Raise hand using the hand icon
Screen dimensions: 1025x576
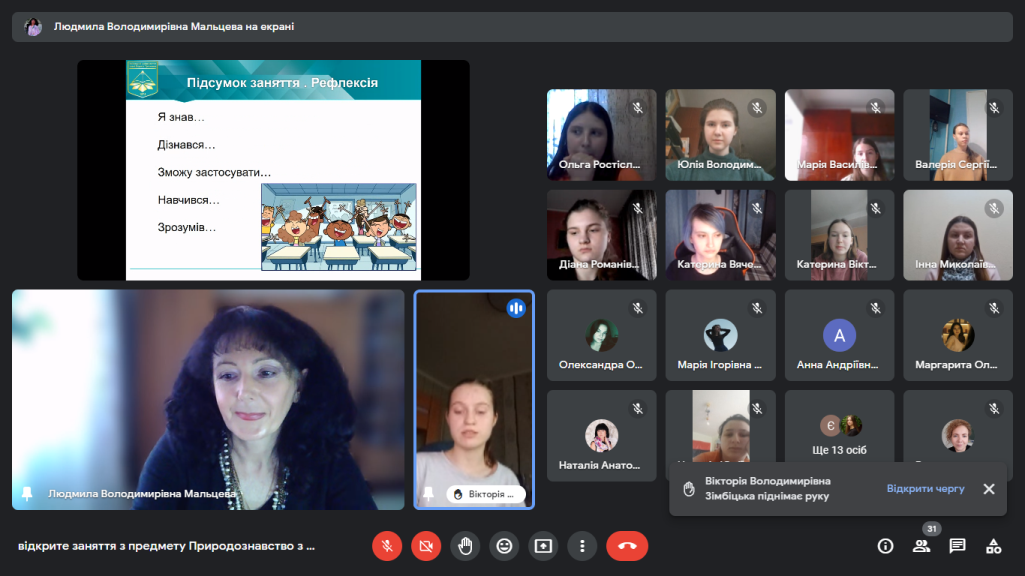(x=465, y=546)
